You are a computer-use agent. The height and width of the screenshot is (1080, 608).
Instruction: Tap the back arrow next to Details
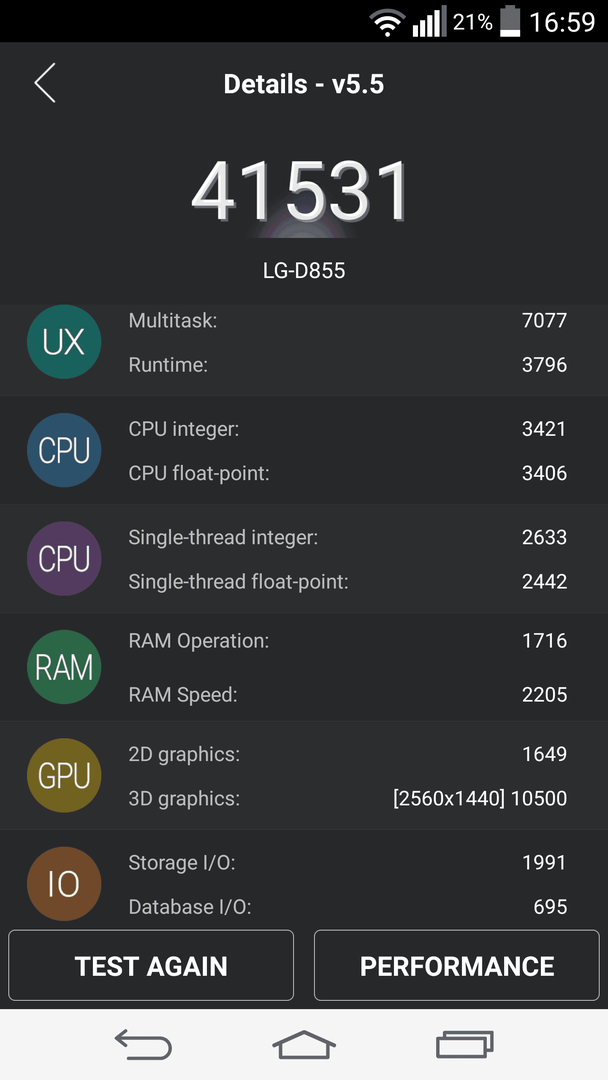(45, 83)
